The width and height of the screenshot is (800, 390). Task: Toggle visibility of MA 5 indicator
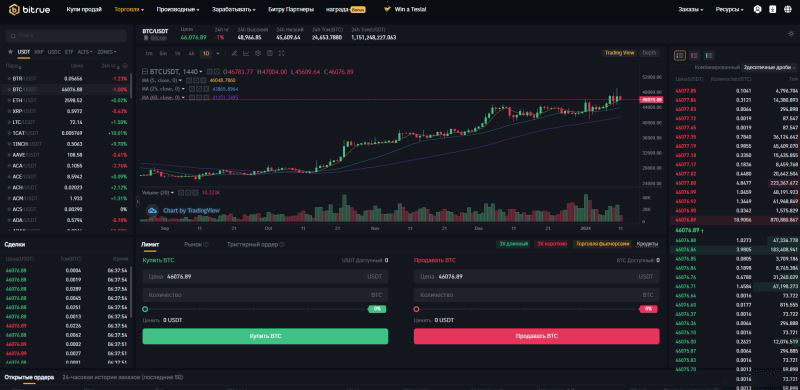click(188, 81)
